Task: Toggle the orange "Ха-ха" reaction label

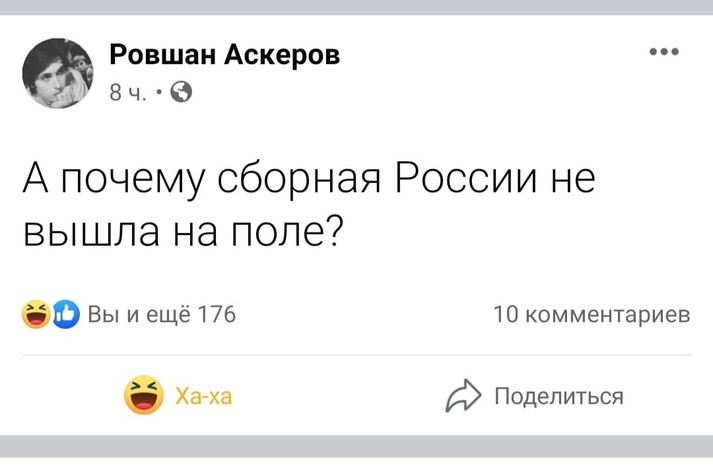Action: coord(203,397)
